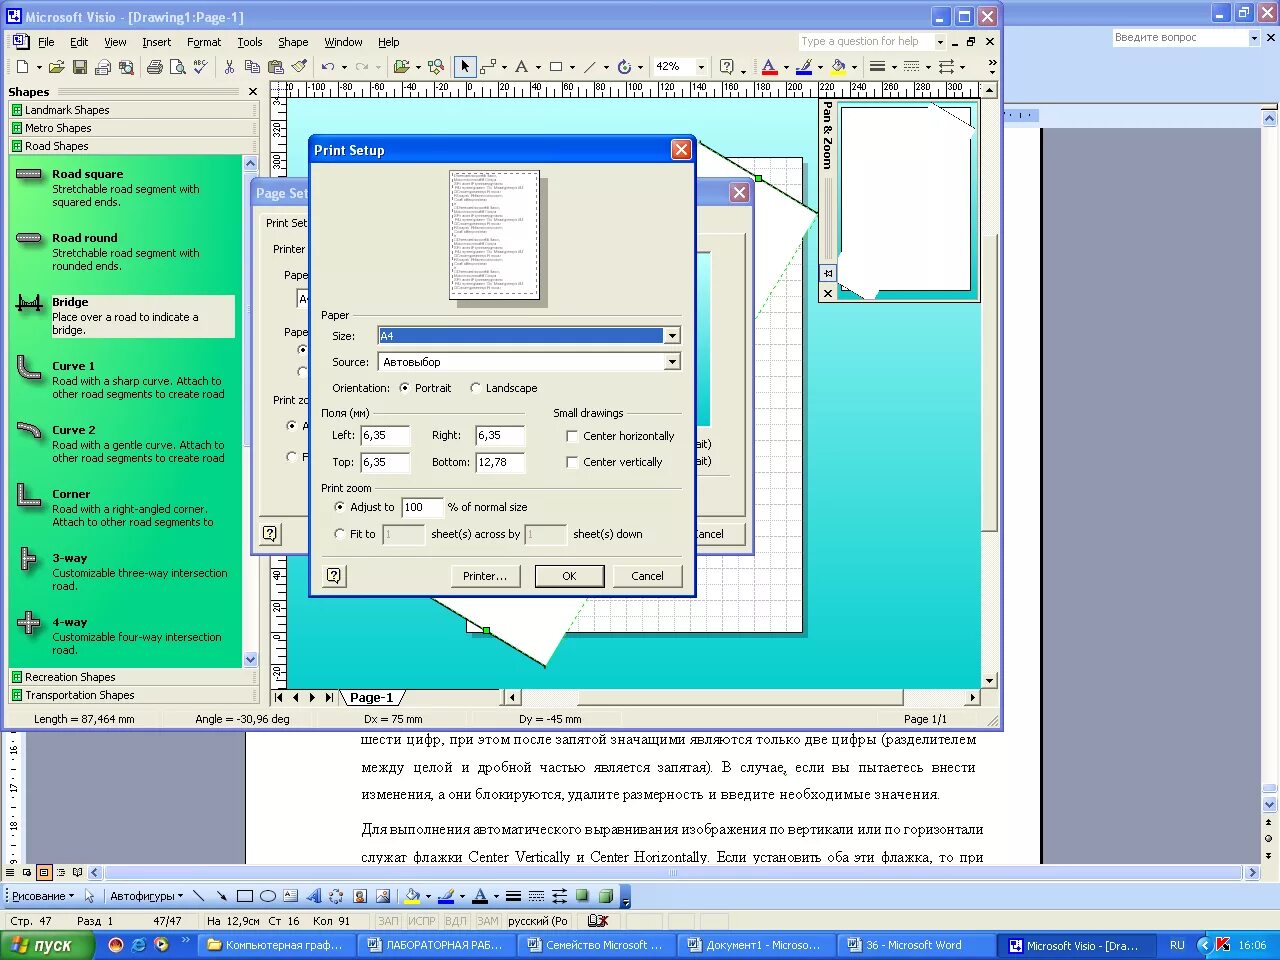Click the Fill Color bucket icon in Visio
1280x960 pixels.
click(838, 67)
